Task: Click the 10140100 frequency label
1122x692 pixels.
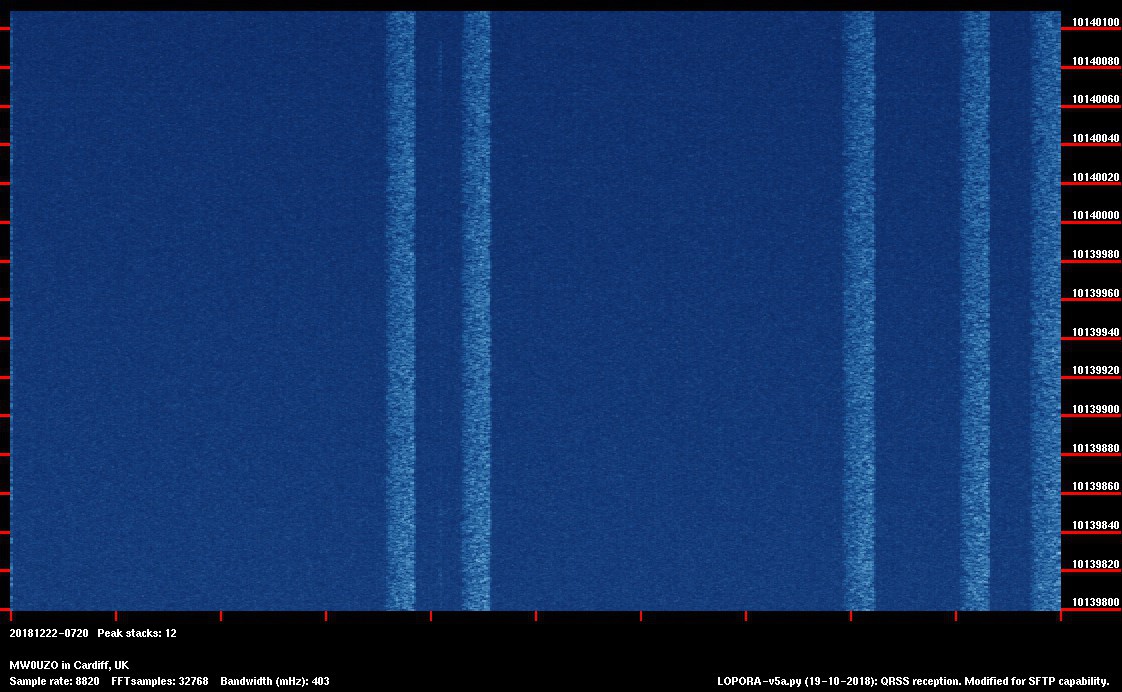Action: 1095,22
